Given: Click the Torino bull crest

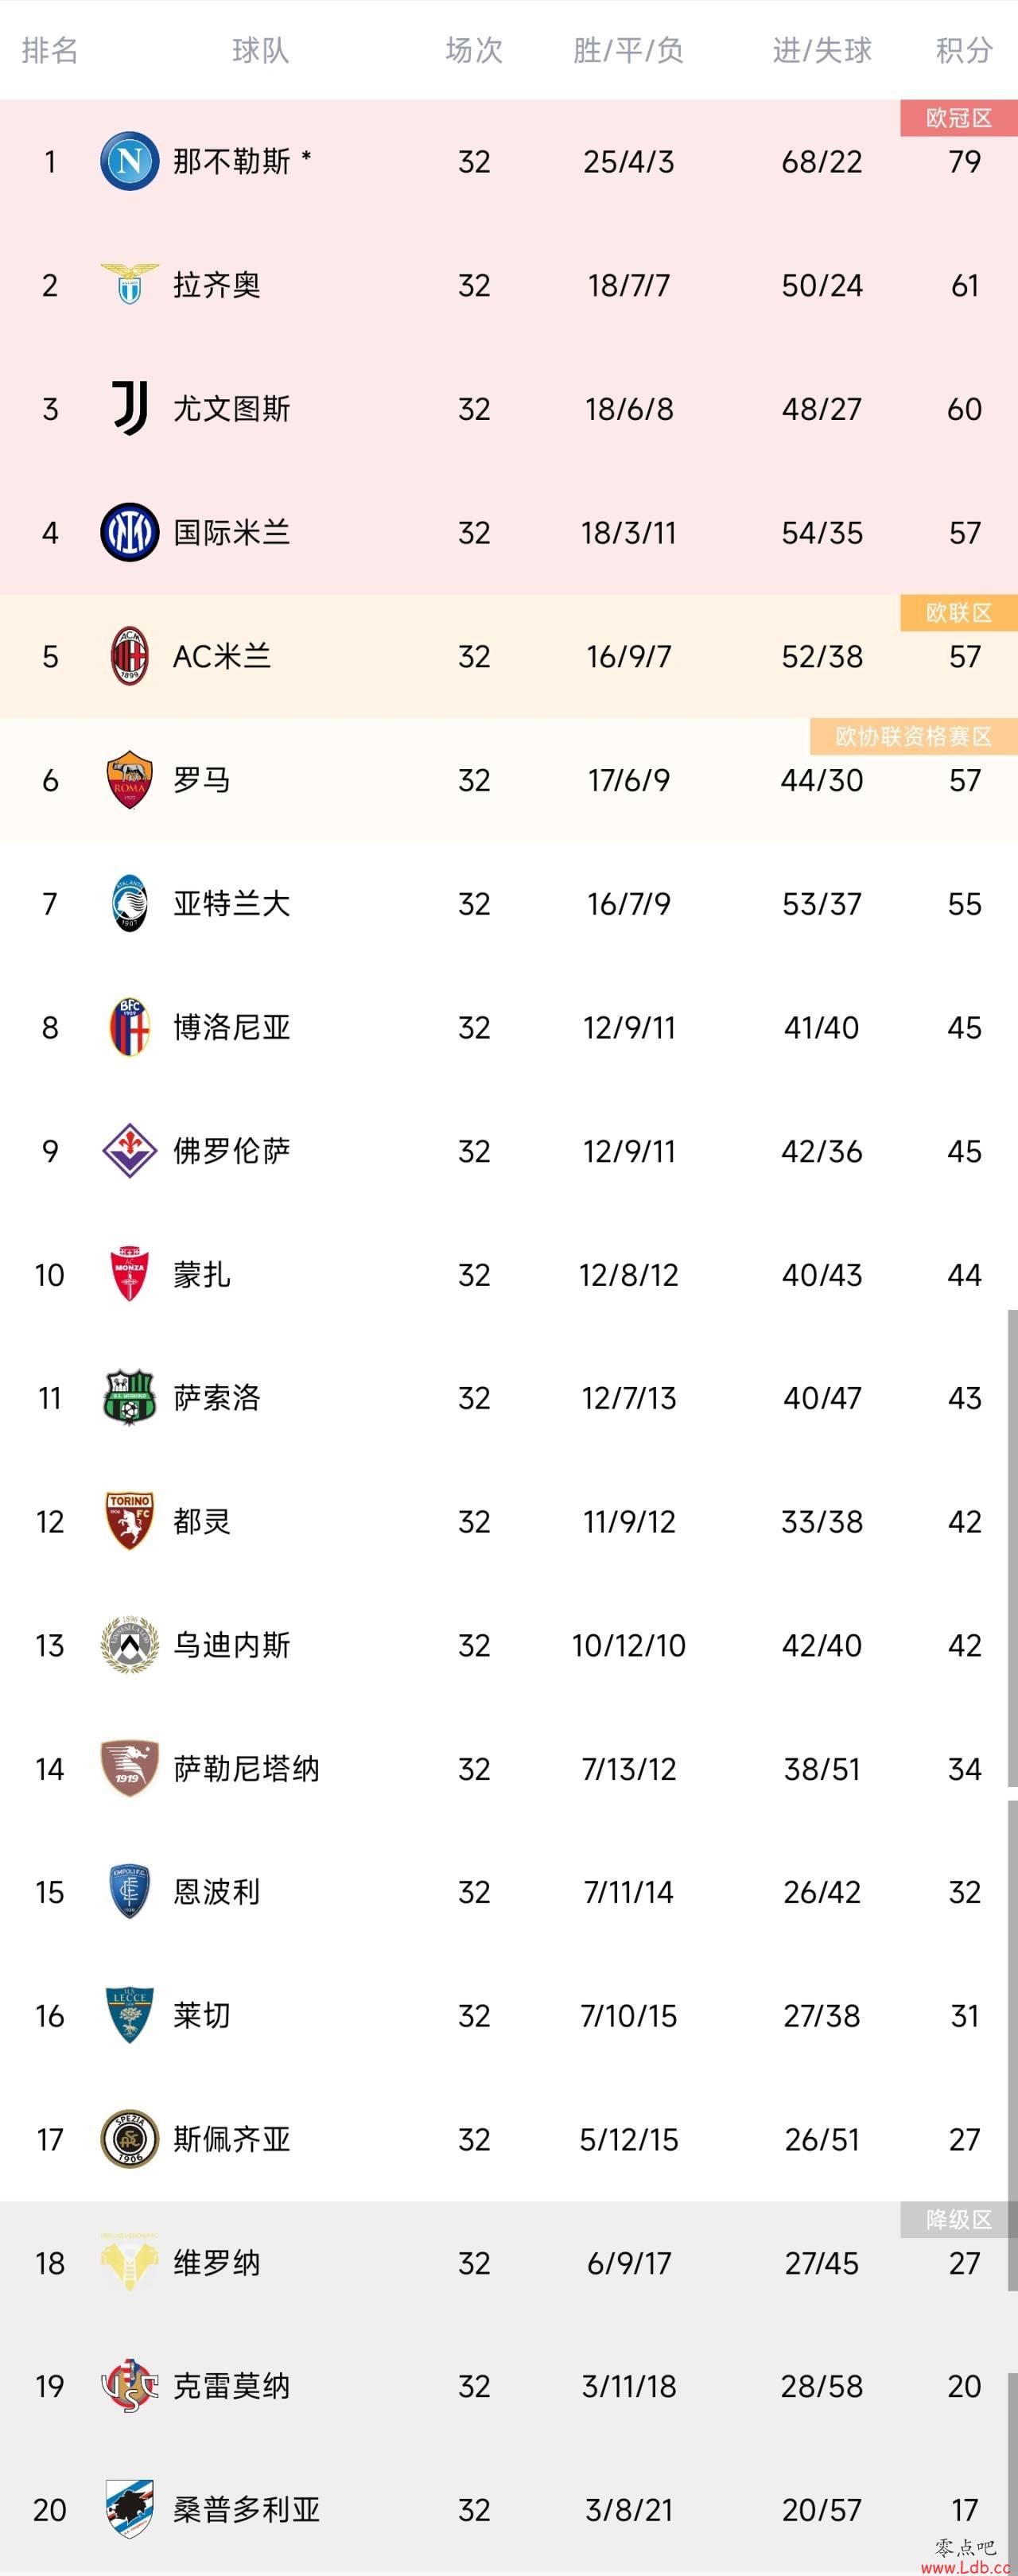Looking at the screenshot, I should (x=130, y=1521).
